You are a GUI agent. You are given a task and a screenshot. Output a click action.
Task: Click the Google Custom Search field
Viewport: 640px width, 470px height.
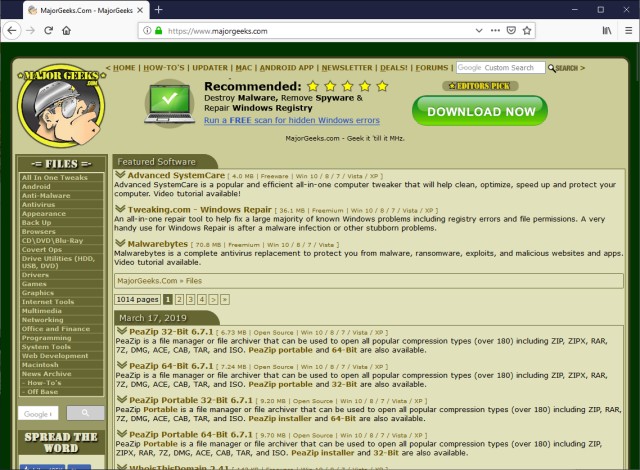[500, 68]
